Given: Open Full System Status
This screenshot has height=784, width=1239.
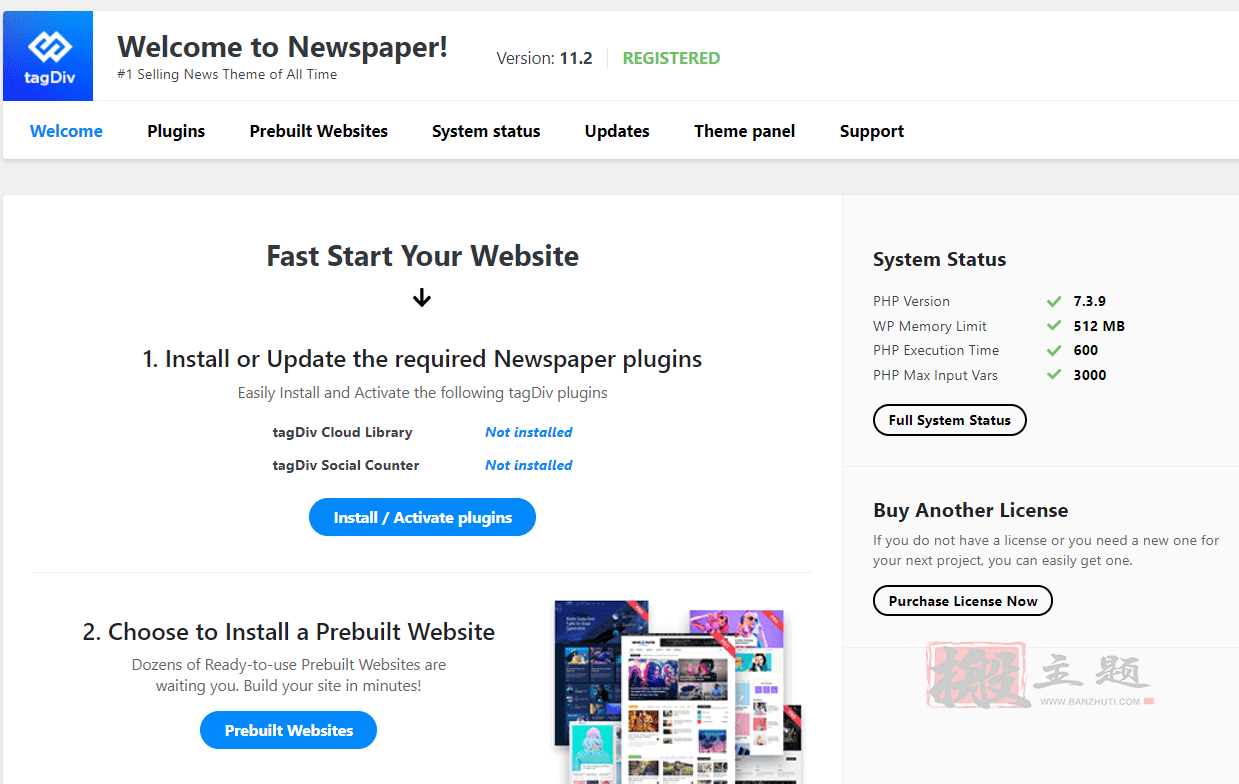Looking at the screenshot, I should tap(950, 420).
